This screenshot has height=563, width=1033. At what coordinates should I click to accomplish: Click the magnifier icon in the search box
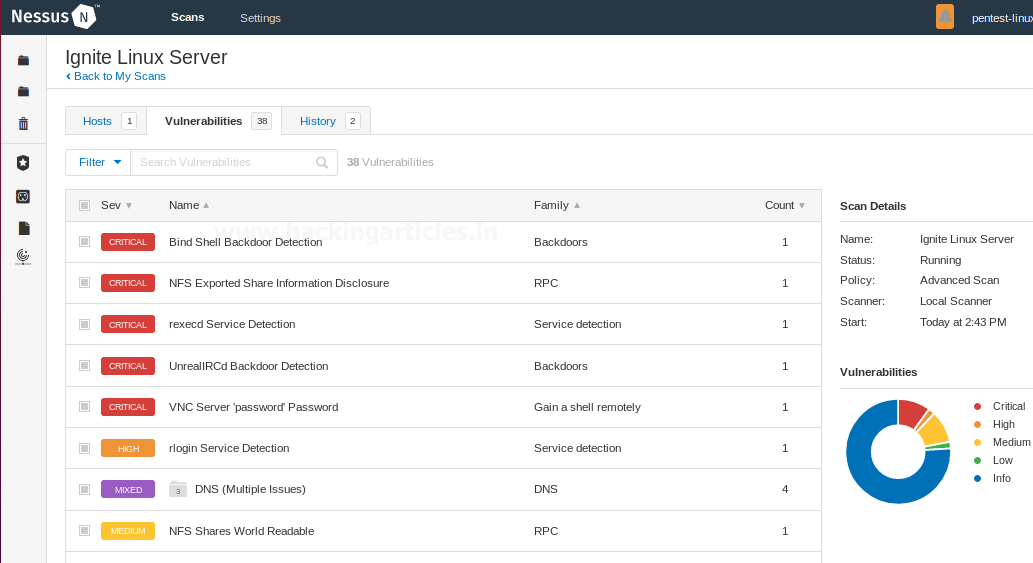pos(322,162)
